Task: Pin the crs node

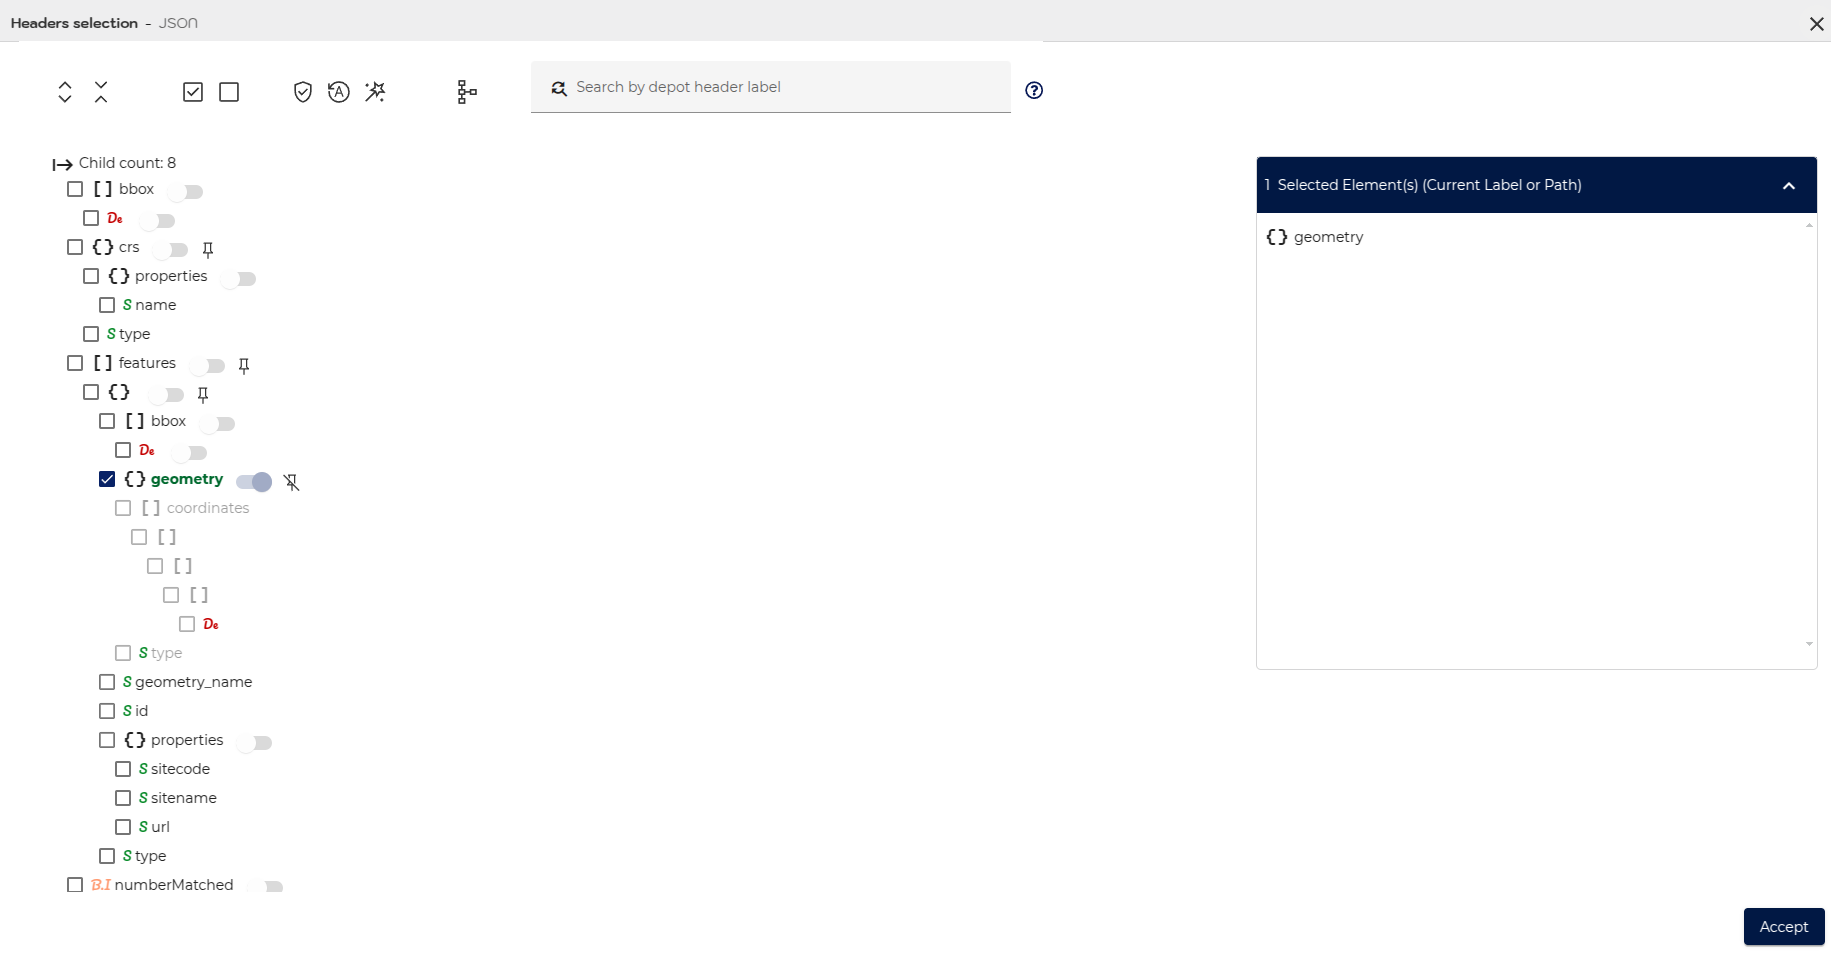Action: [208, 249]
